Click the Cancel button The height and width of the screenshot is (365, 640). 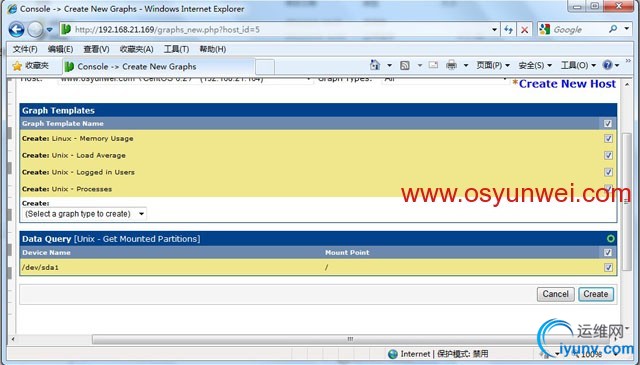click(x=556, y=294)
